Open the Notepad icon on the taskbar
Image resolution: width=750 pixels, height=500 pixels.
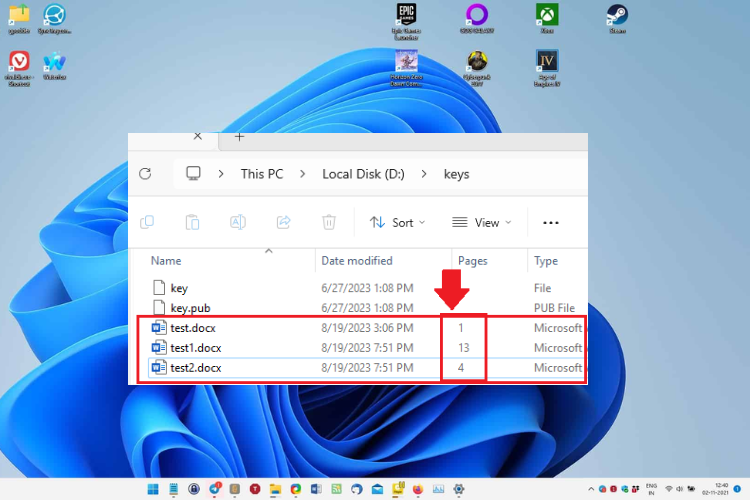coord(174,489)
